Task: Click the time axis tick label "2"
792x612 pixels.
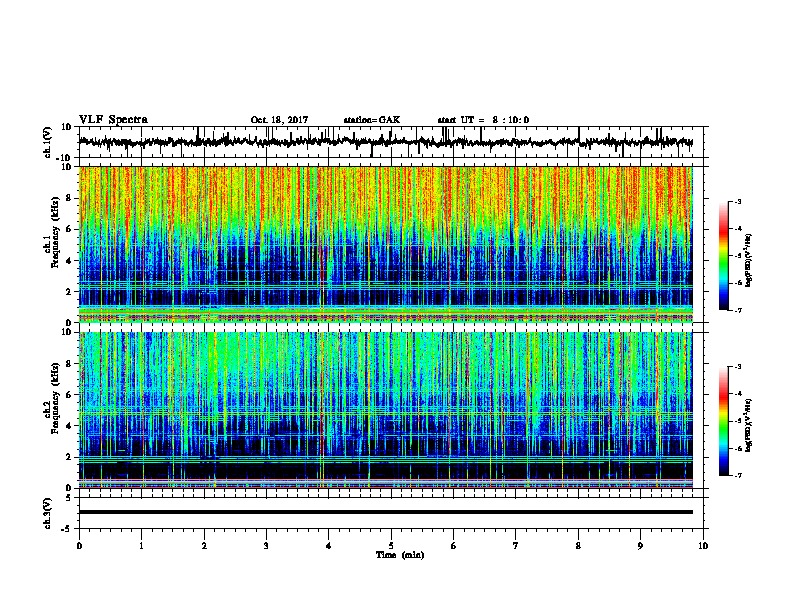Action: [204, 546]
